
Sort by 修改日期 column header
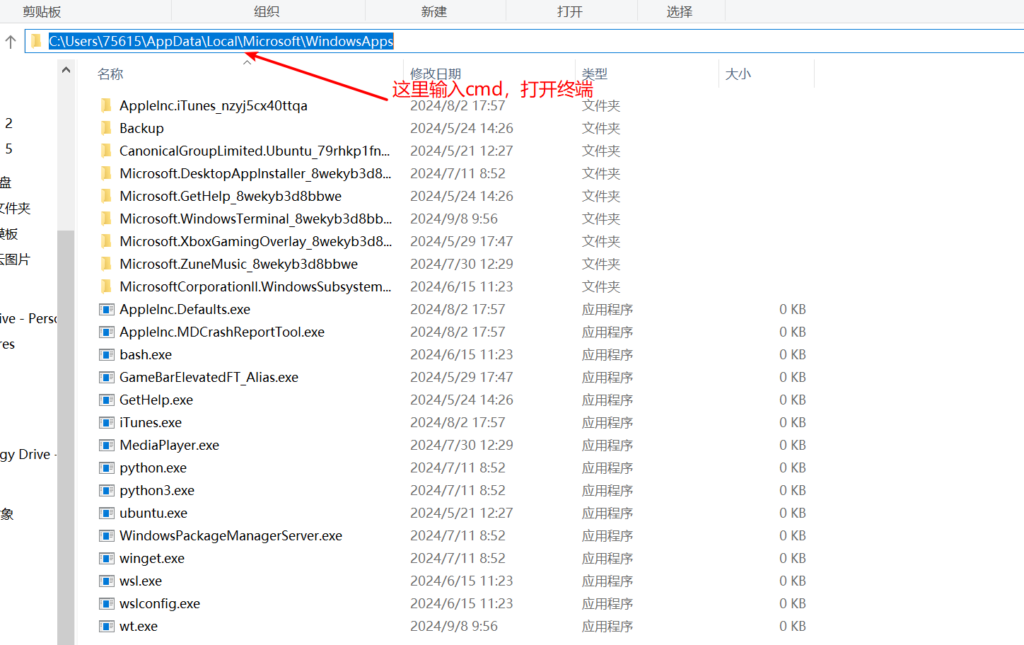(x=435, y=74)
